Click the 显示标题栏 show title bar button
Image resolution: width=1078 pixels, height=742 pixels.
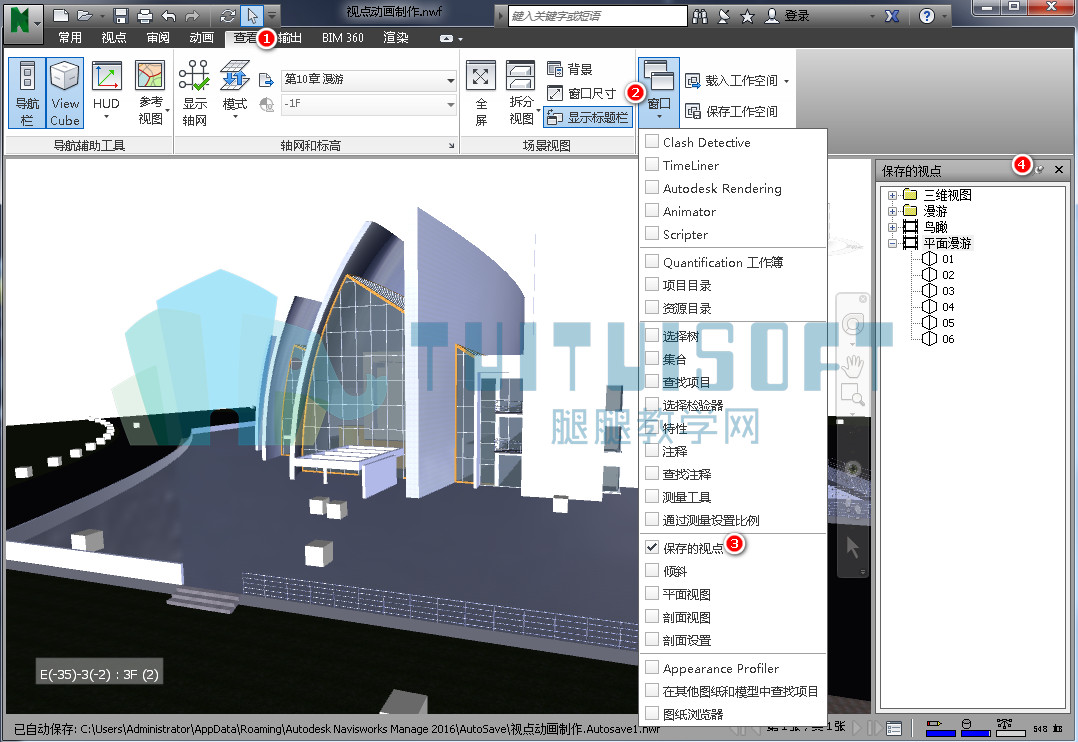pyautogui.click(x=588, y=118)
